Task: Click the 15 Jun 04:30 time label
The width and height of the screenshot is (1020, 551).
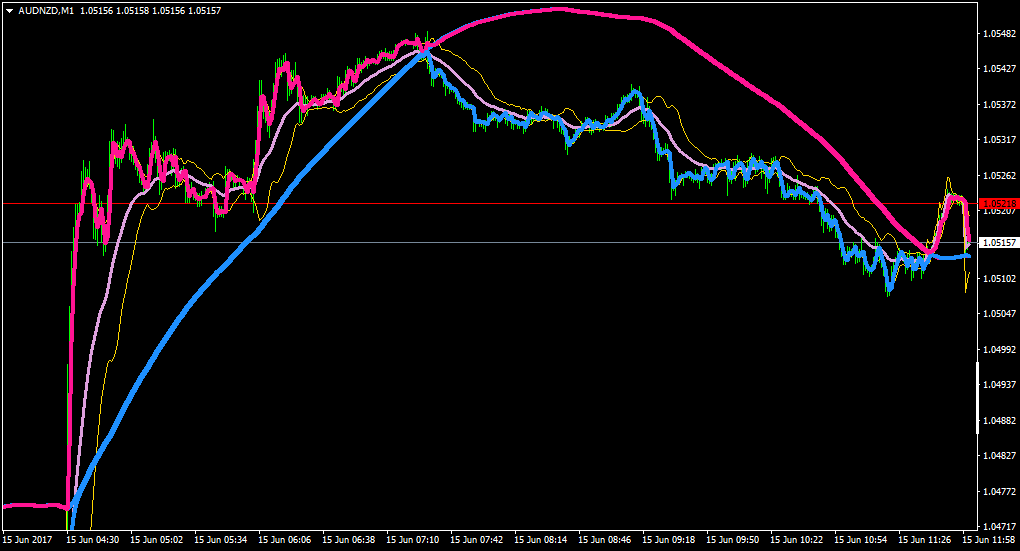Action: coord(92,539)
